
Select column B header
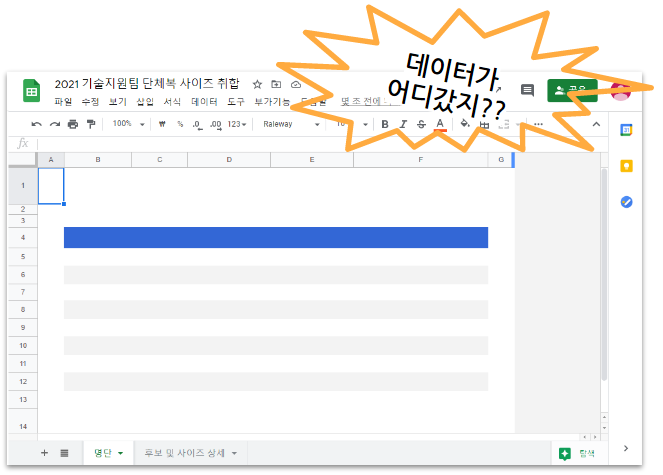[x=98, y=160]
